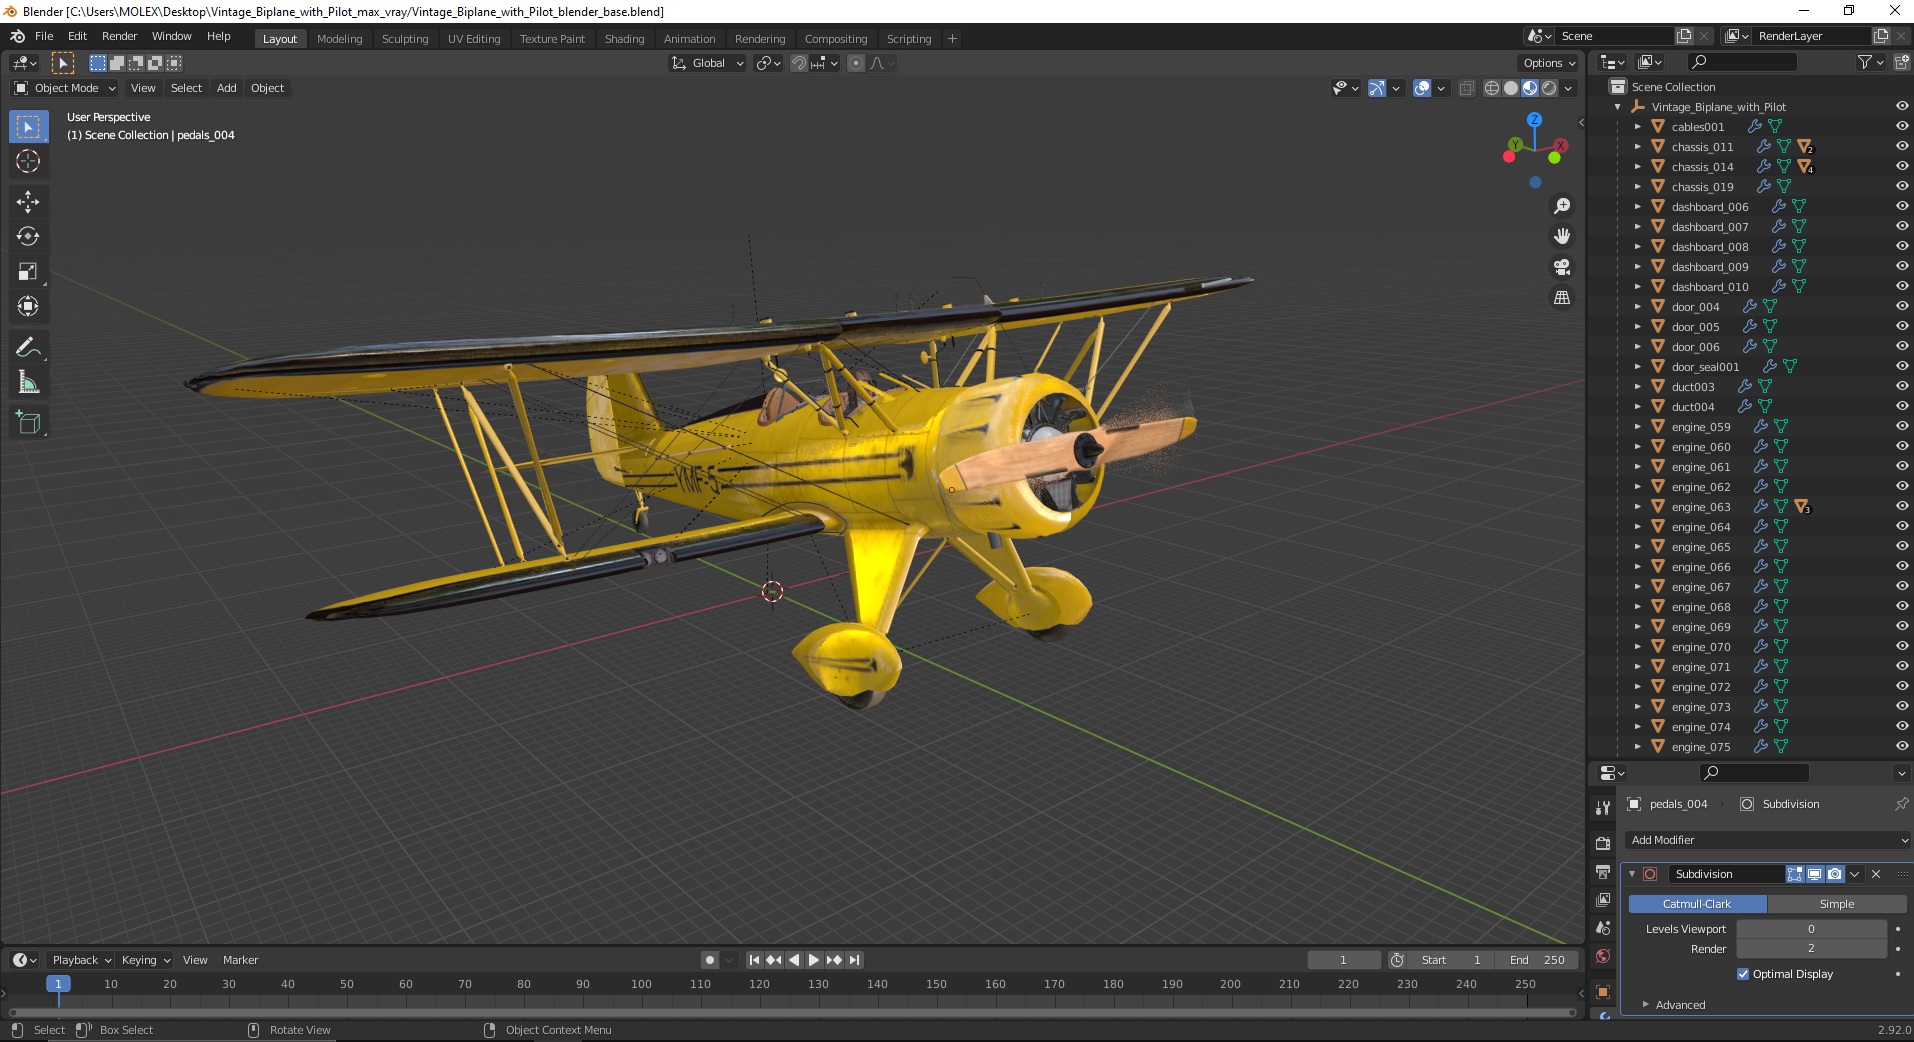Expand the chassis_014 tree row
This screenshot has width=1914, height=1042.
[x=1637, y=167]
